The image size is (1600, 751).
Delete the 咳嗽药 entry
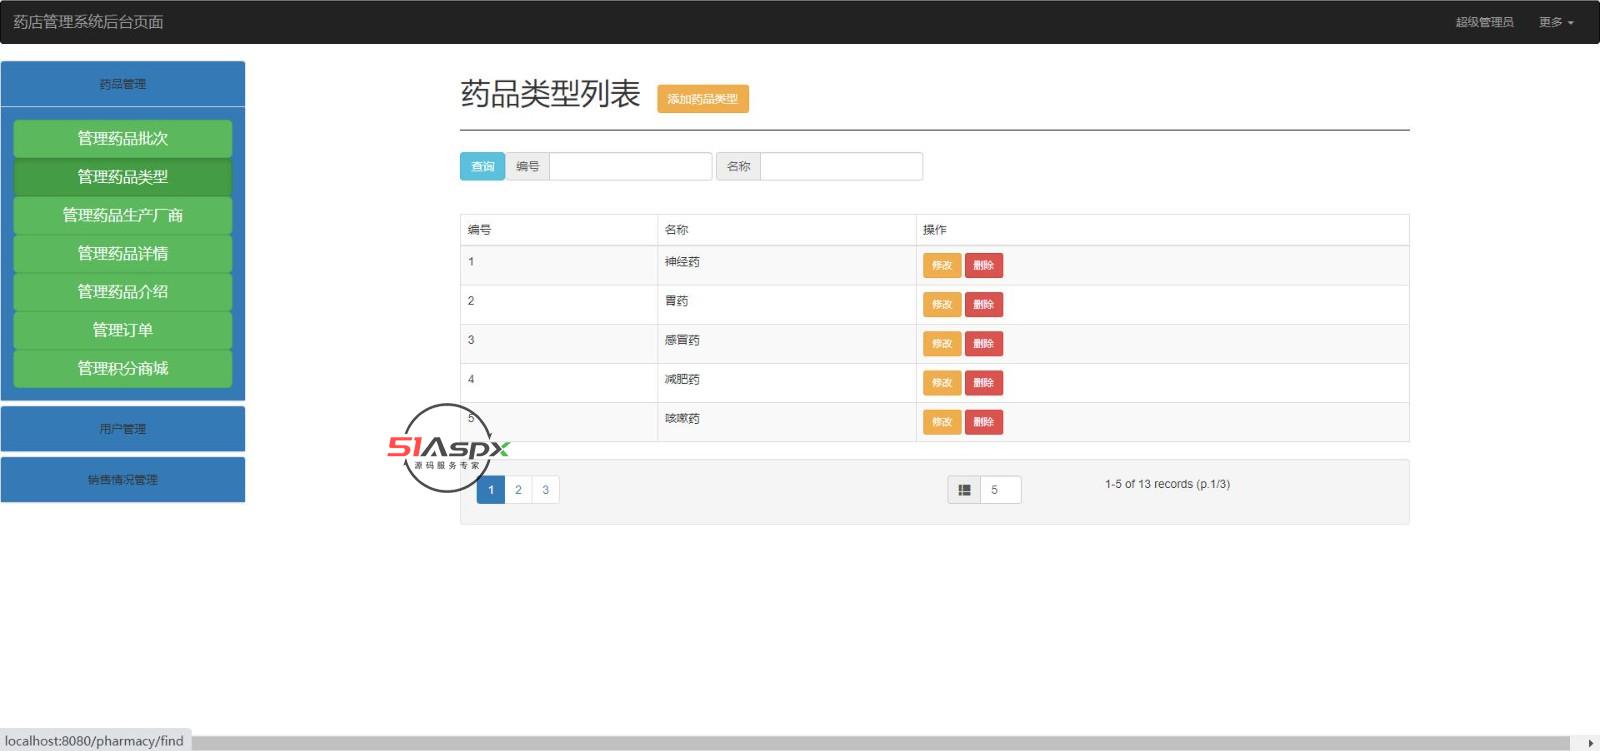[983, 422]
